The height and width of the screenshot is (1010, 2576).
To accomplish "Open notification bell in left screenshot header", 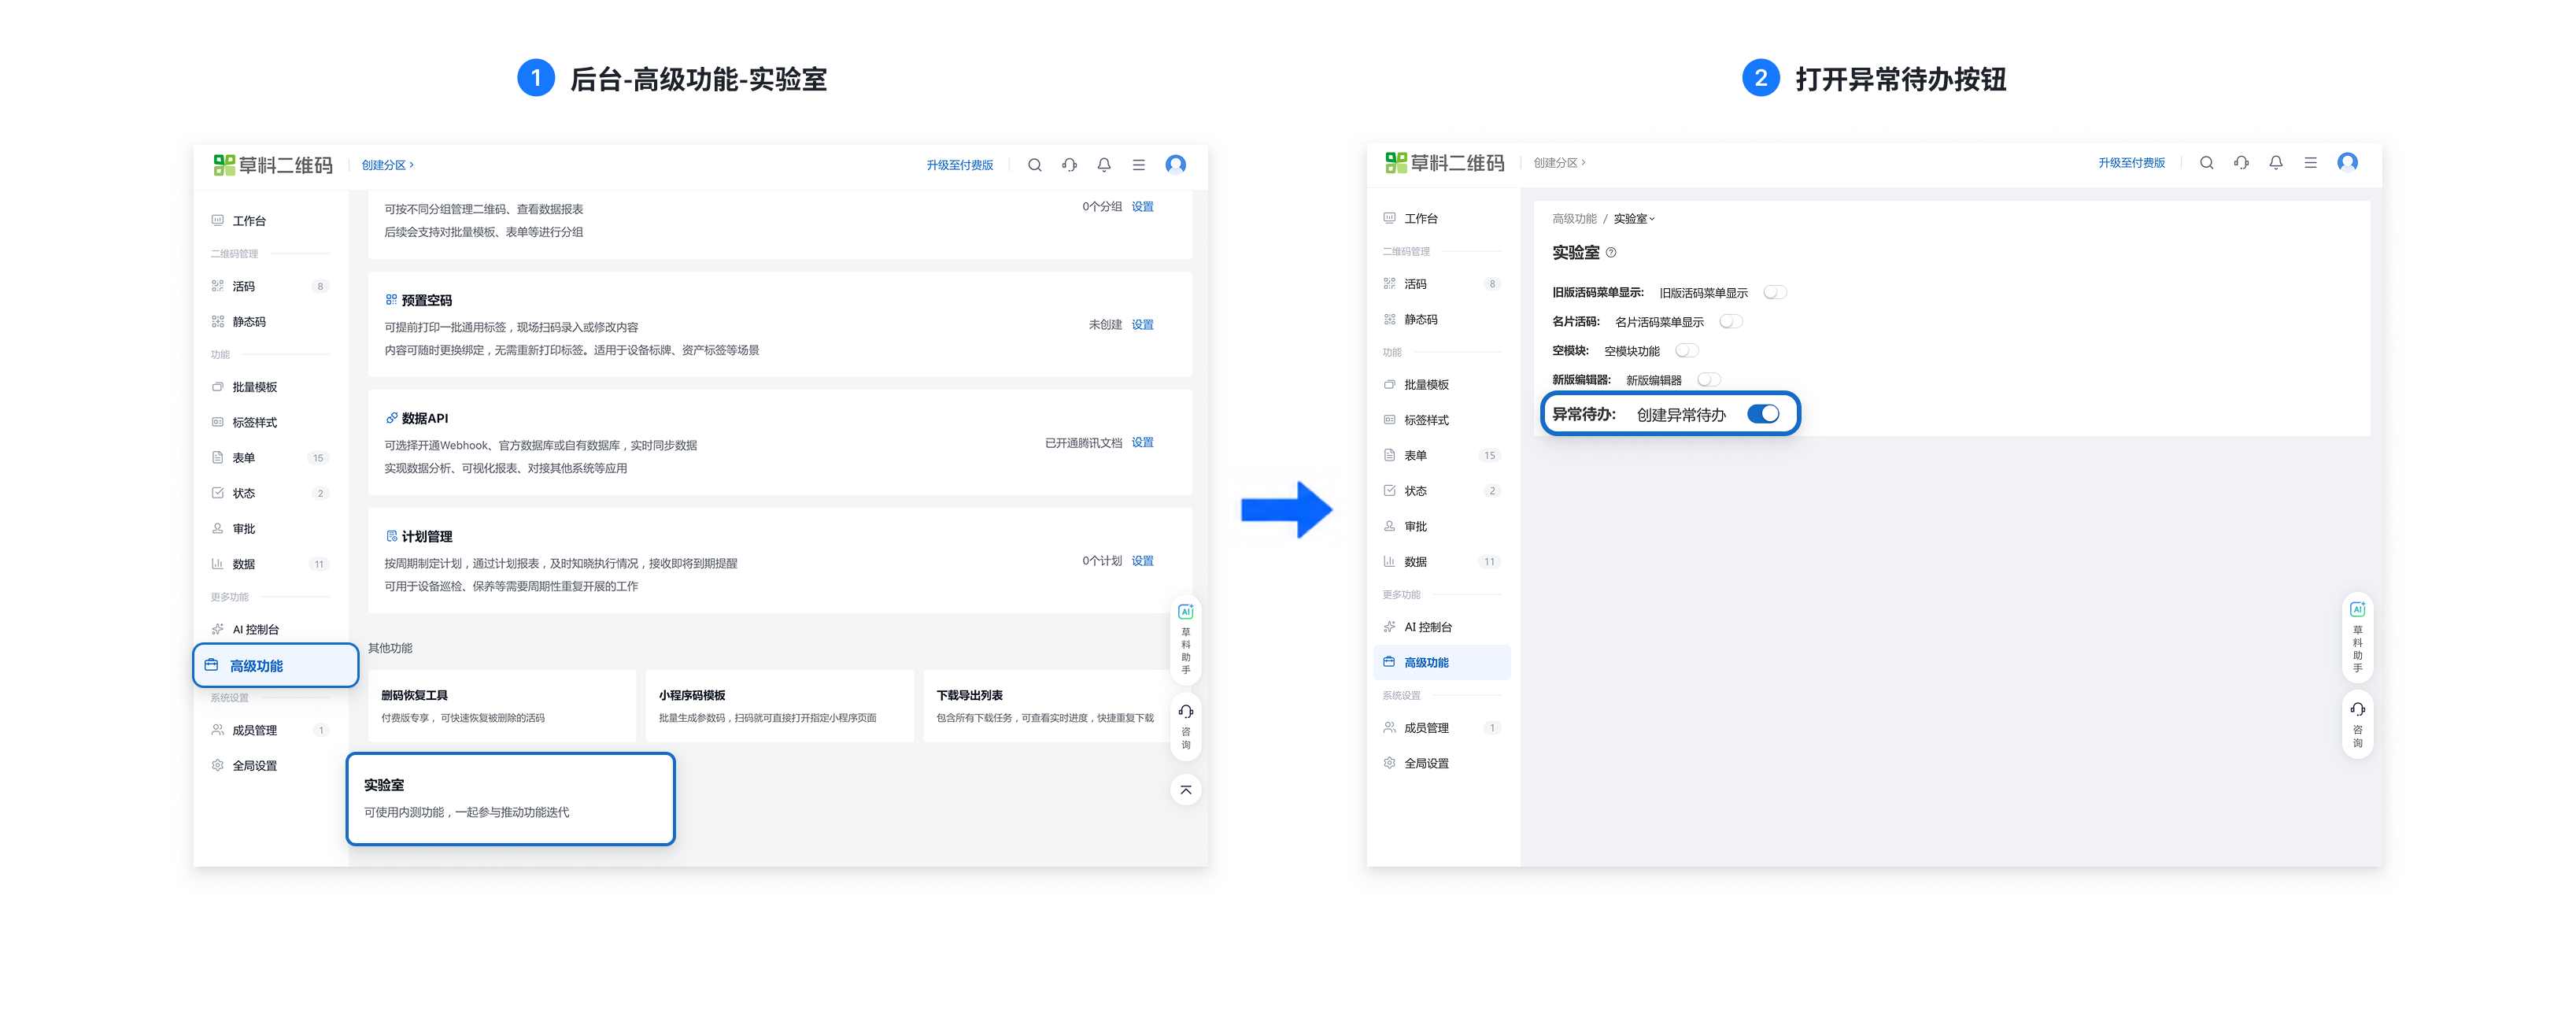I will (1104, 165).
